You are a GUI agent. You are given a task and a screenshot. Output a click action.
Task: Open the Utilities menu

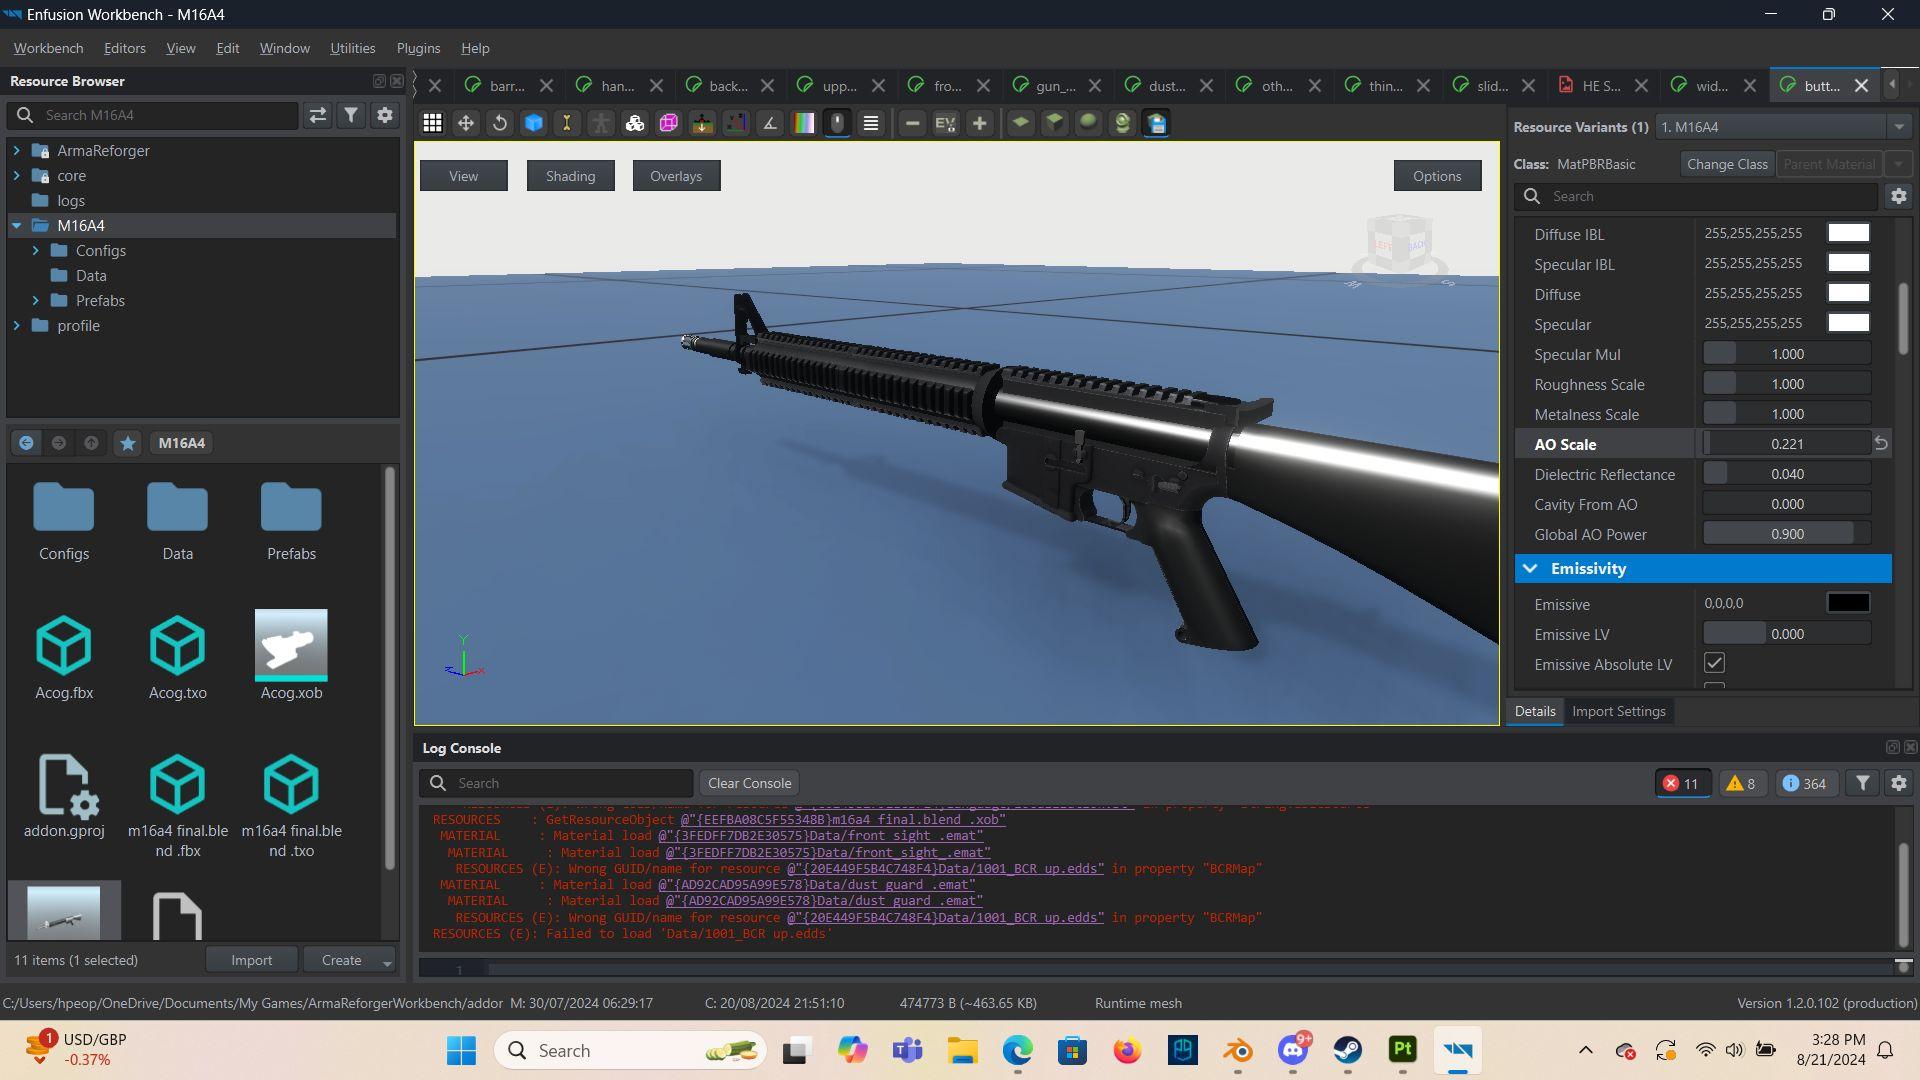pyautogui.click(x=353, y=48)
